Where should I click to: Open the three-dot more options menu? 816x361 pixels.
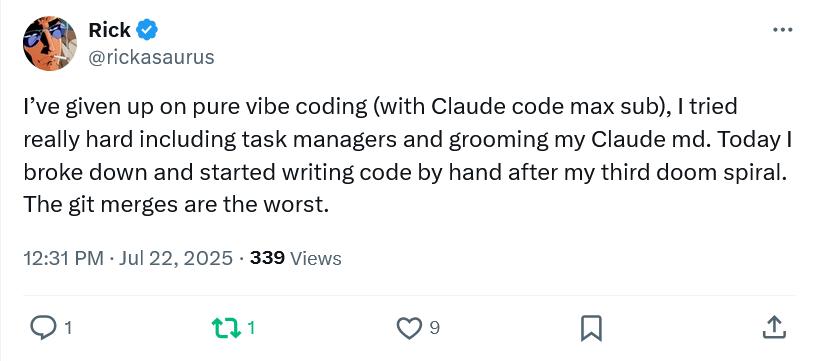point(782,30)
